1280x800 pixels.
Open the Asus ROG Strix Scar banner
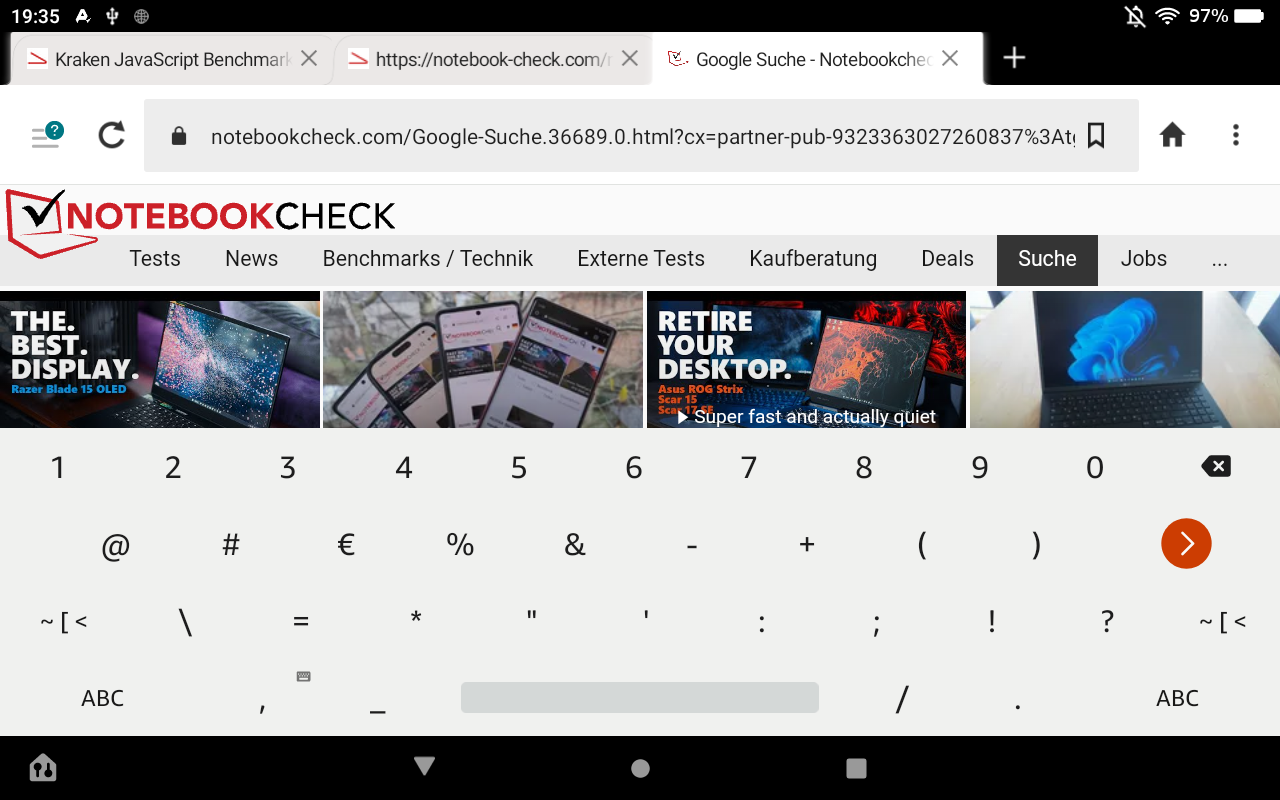click(x=806, y=360)
